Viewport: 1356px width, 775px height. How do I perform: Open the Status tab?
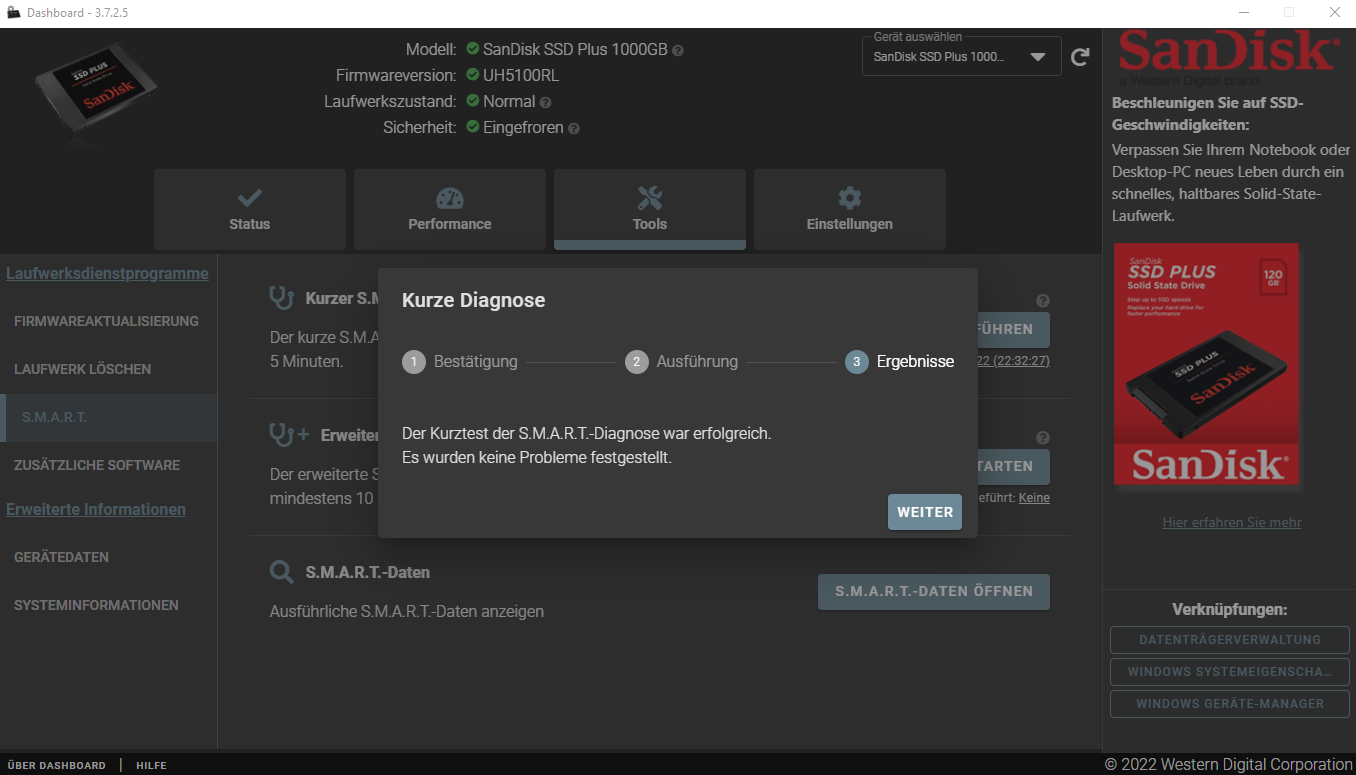click(x=250, y=209)
